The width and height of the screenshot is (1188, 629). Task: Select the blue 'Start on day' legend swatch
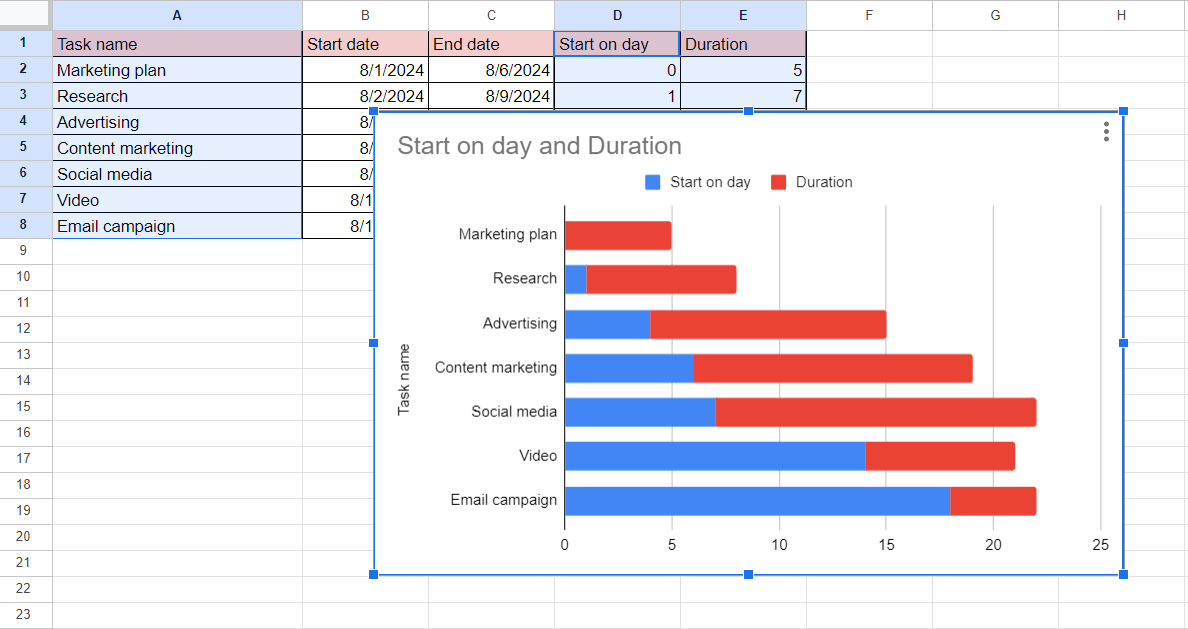pos(654,182)
